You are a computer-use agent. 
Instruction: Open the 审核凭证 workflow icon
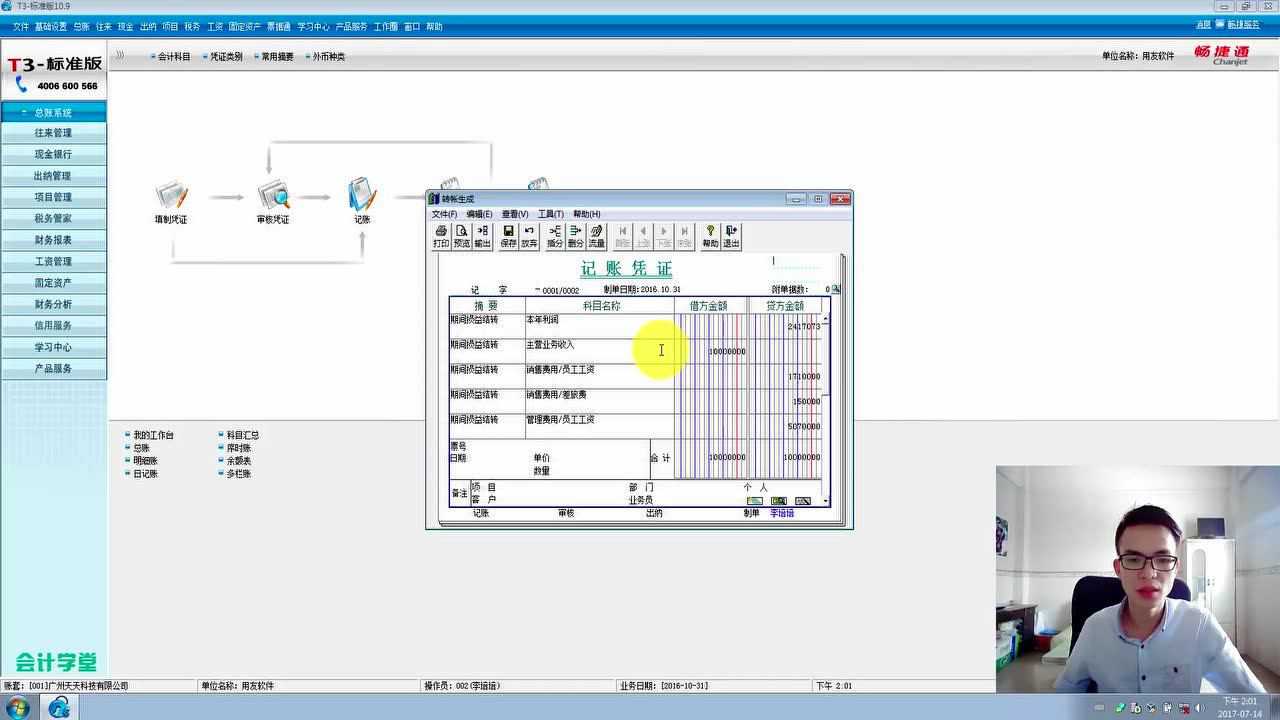(272, 199)
